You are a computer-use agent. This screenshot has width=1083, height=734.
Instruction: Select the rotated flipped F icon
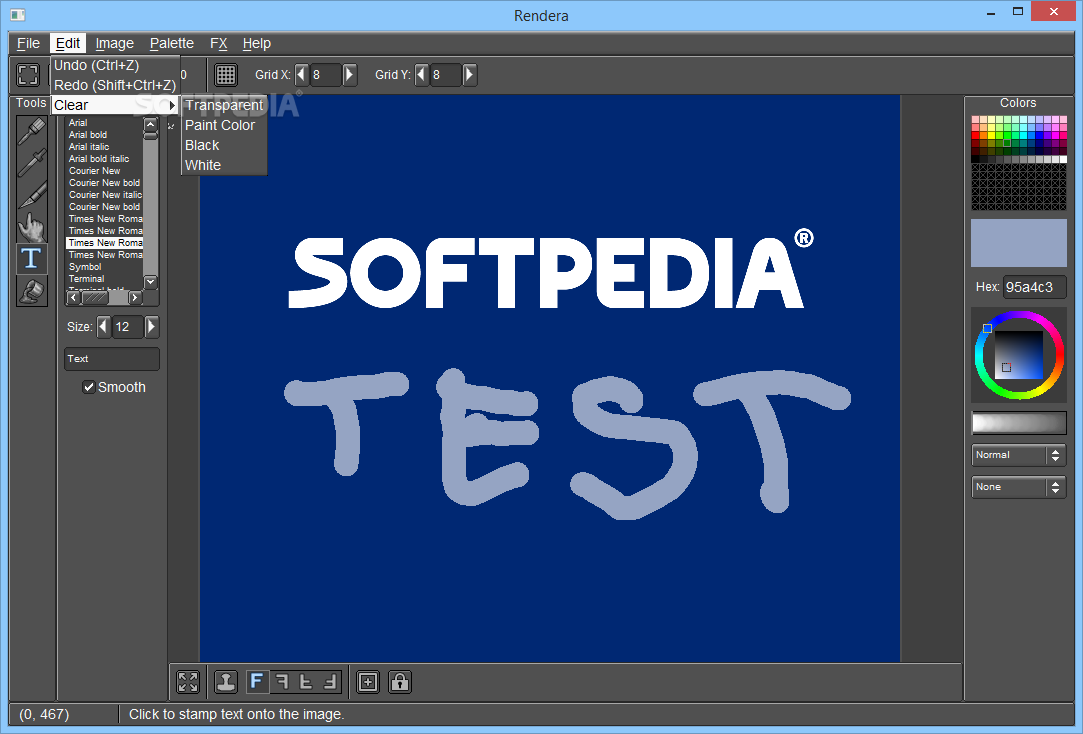330,682
